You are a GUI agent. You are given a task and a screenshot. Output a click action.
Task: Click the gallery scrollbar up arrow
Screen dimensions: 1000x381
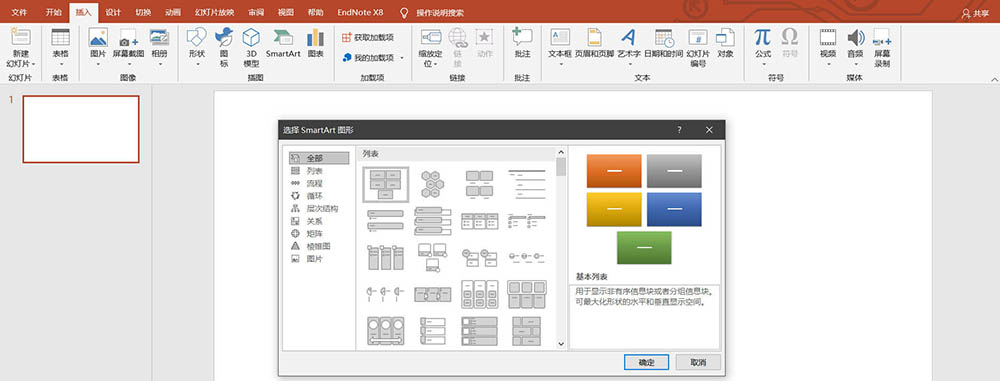point(561,153)
